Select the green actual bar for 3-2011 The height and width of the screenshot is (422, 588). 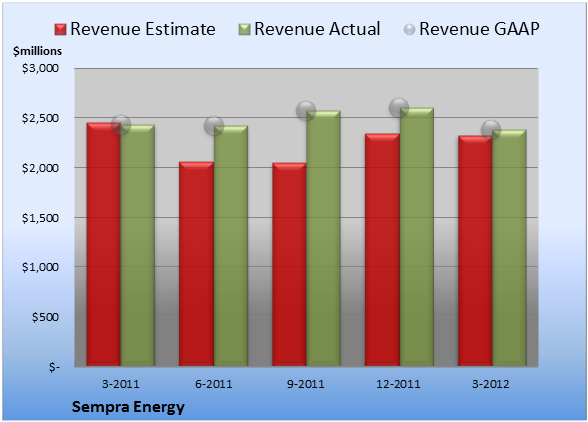click(x=138, y=245)
